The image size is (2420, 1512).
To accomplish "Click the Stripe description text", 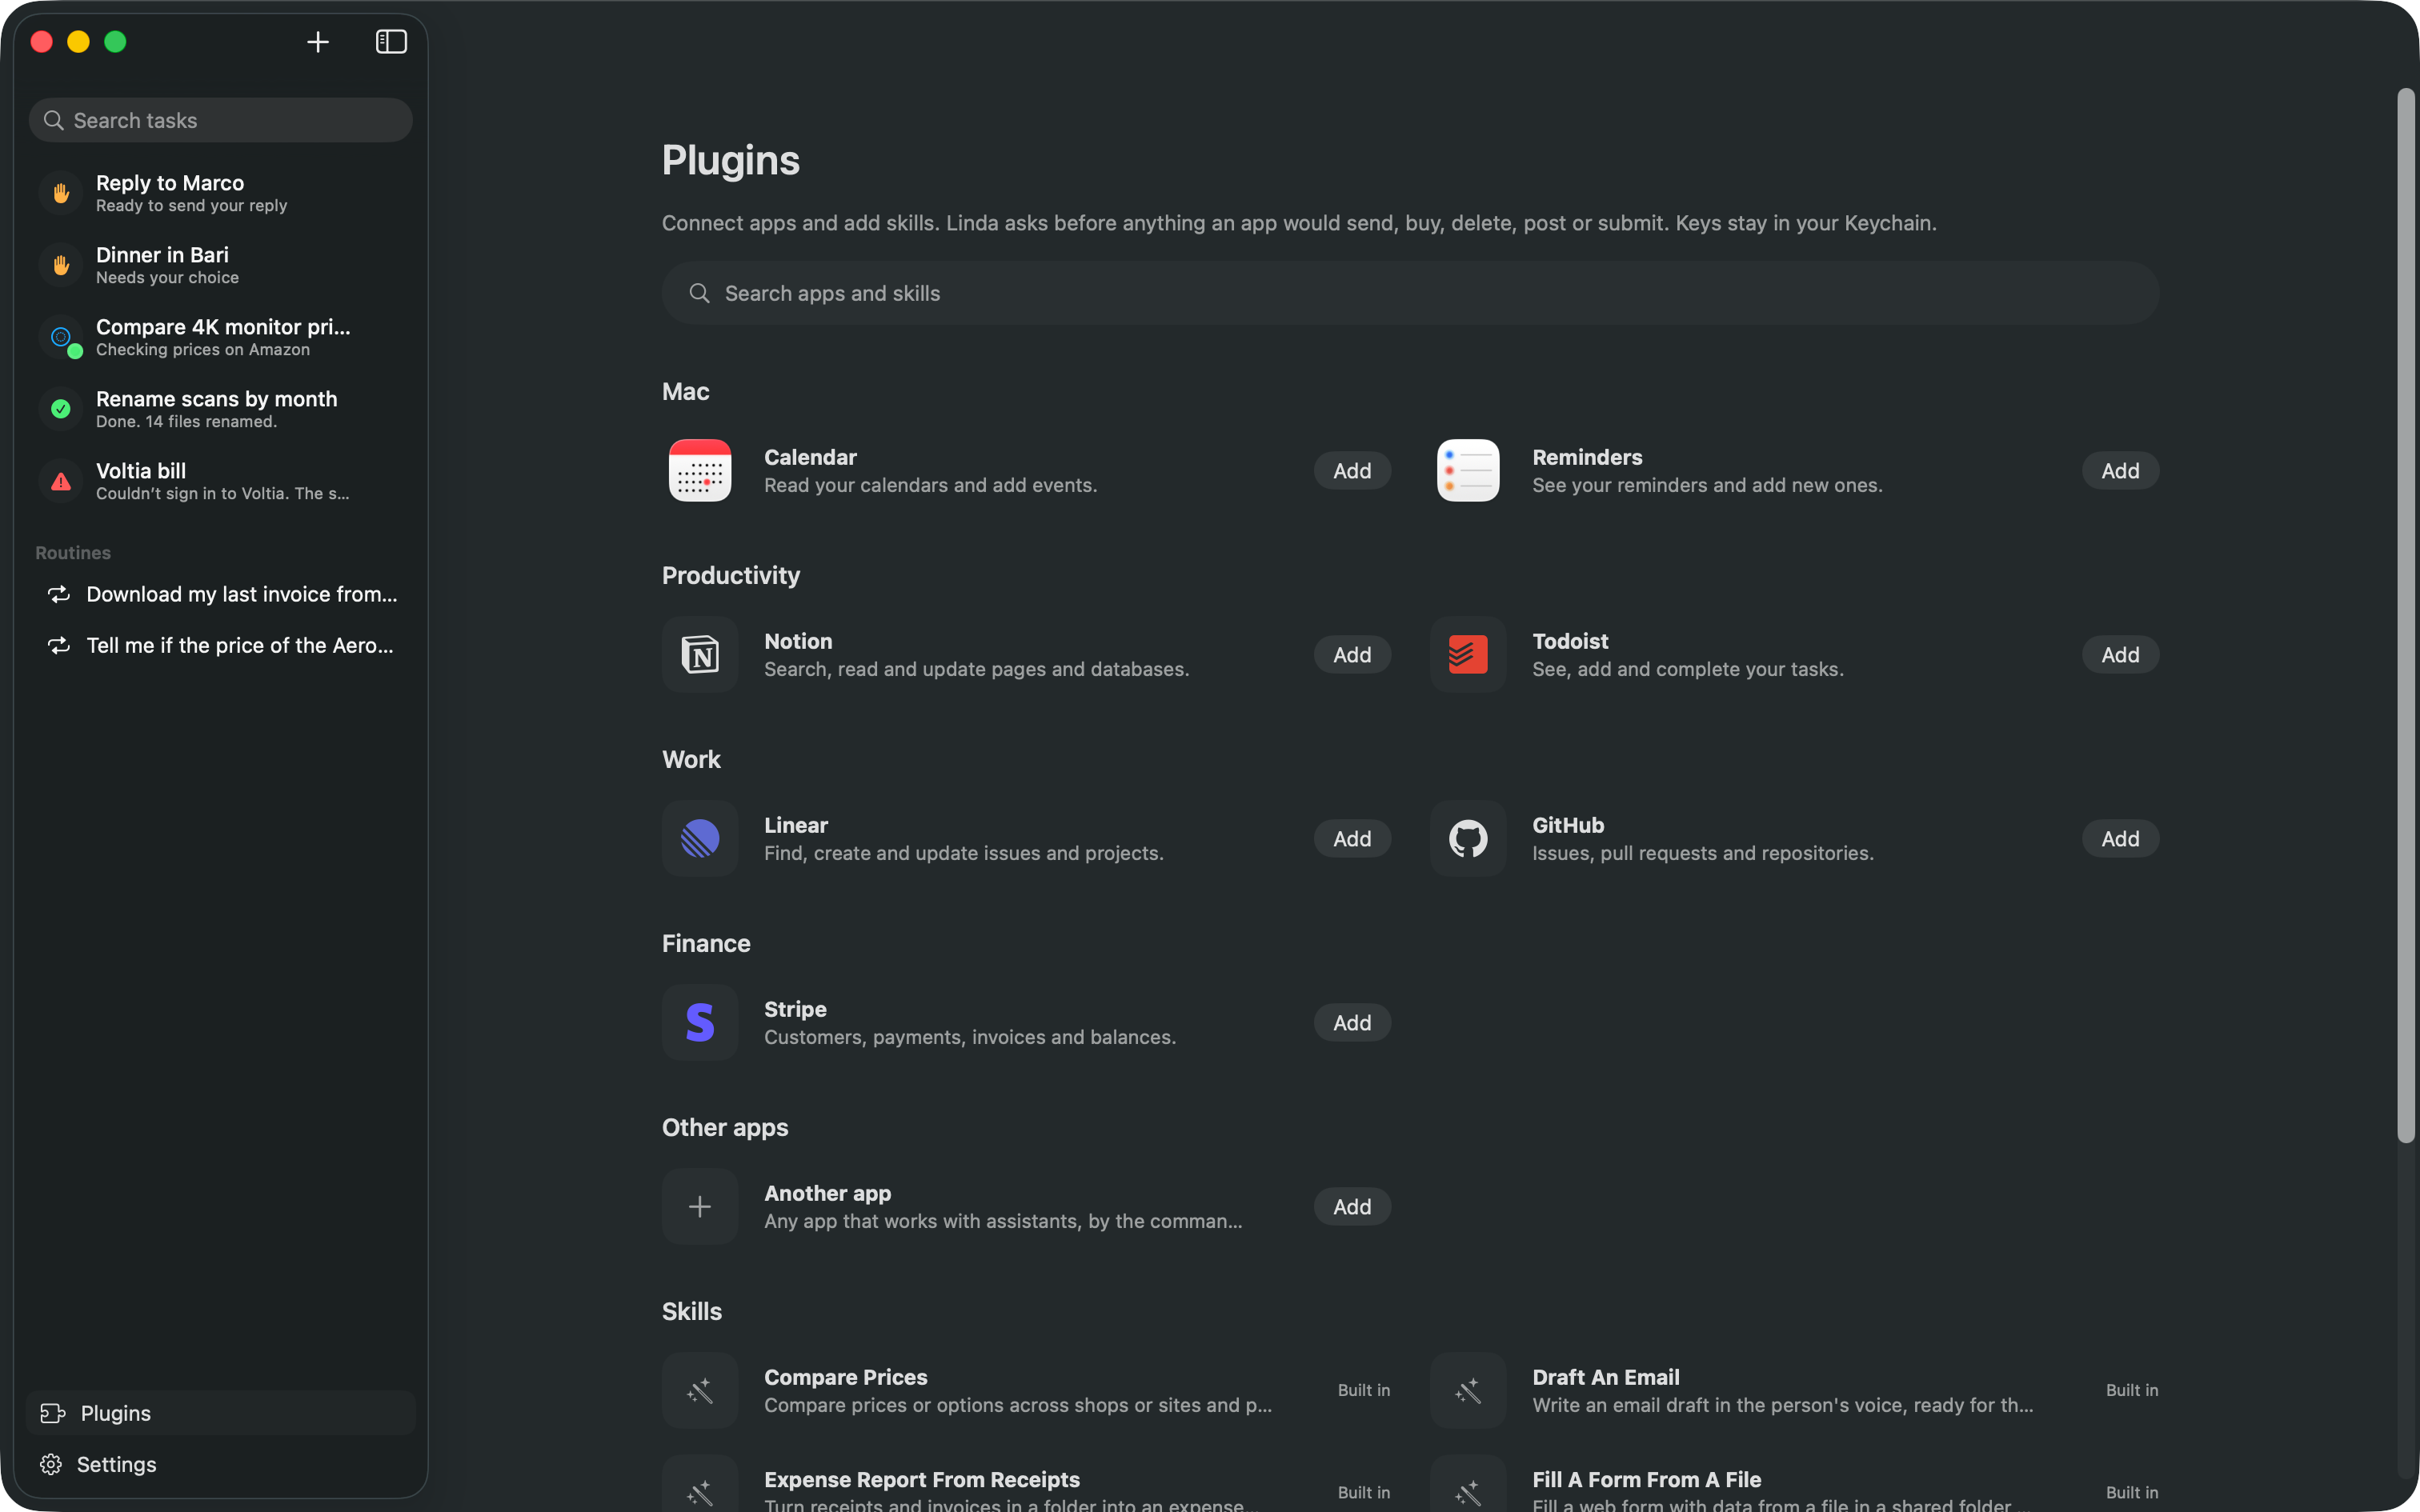I will [x=970, y=1037].
